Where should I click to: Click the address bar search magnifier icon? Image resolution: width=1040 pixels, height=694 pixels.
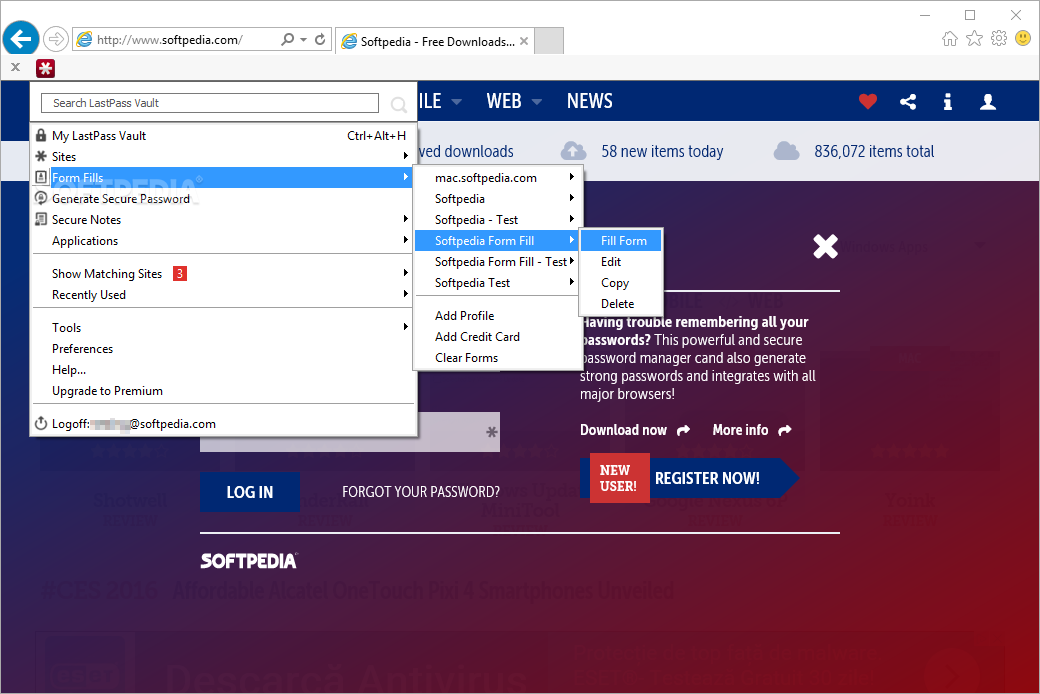pos(287,39)
